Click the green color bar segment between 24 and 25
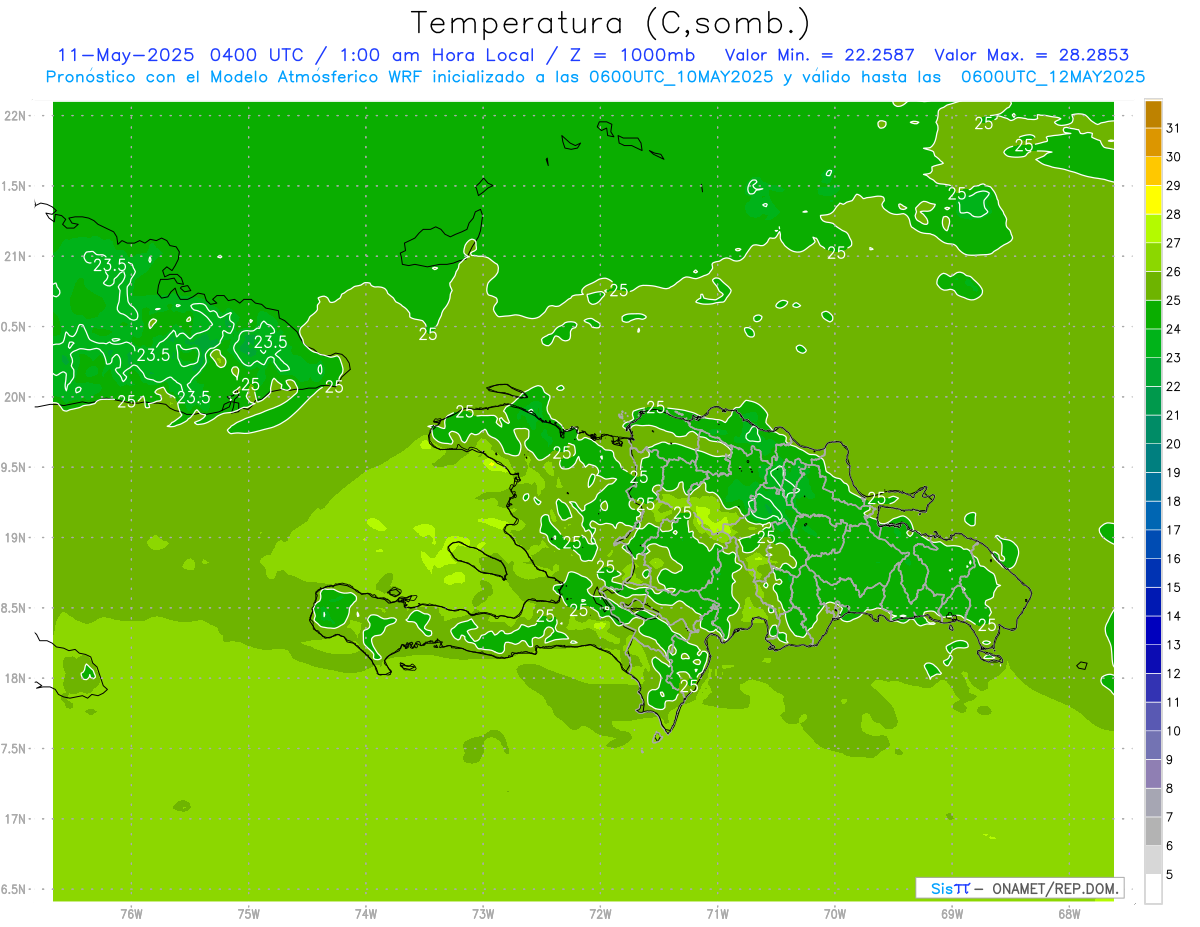 tap(1153, 315)
